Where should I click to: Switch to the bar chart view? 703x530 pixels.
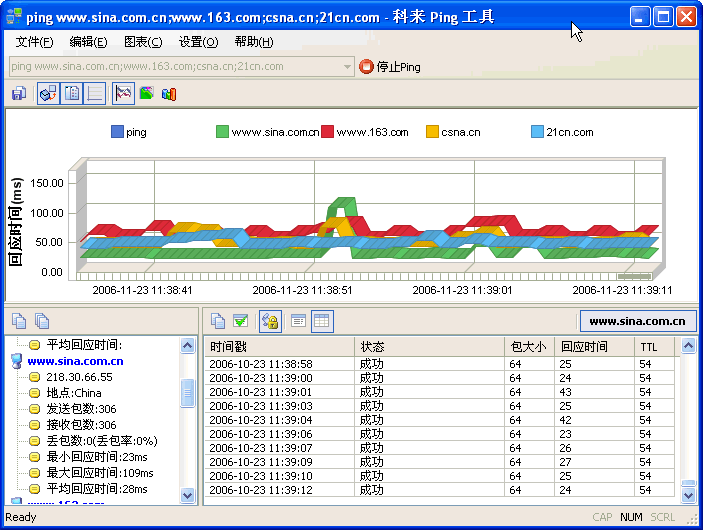point(169,94)
